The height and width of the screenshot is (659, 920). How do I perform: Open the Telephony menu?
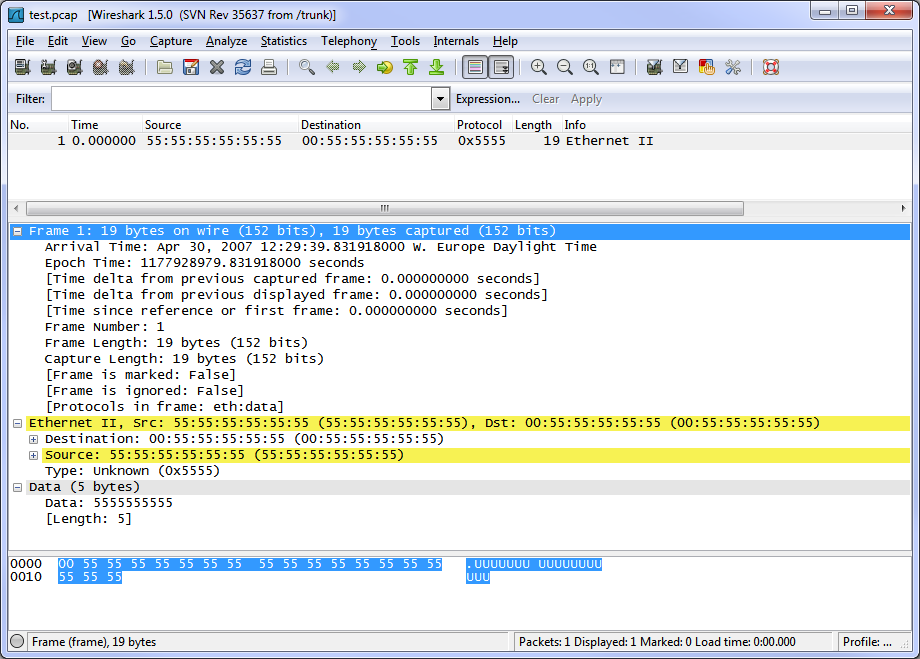click(x=349, y=41)
